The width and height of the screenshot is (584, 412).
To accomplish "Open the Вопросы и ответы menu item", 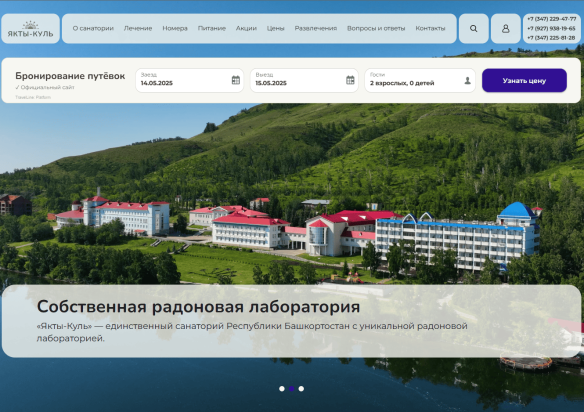I will click(376, 28).
